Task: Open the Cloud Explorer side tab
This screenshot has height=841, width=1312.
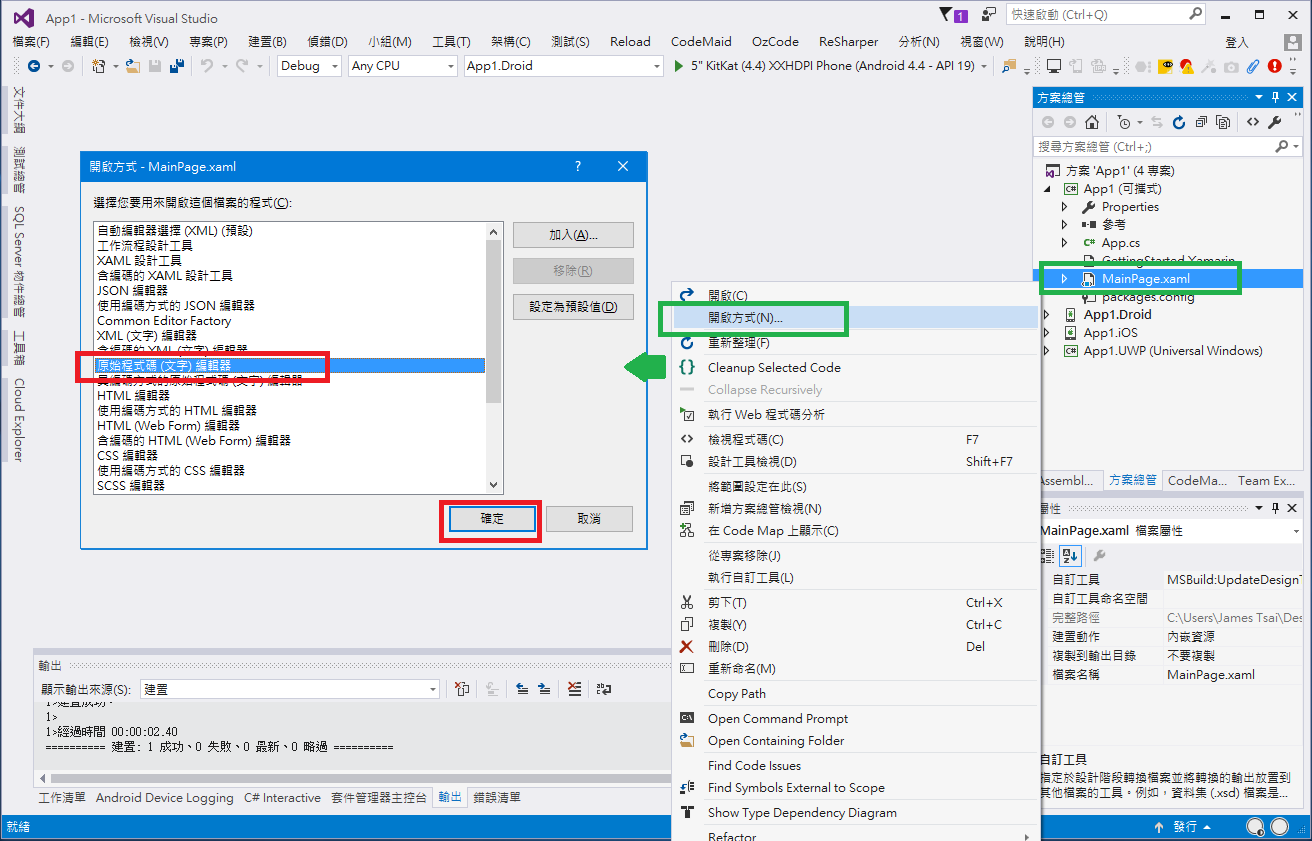Action: [x=19, y=420]
